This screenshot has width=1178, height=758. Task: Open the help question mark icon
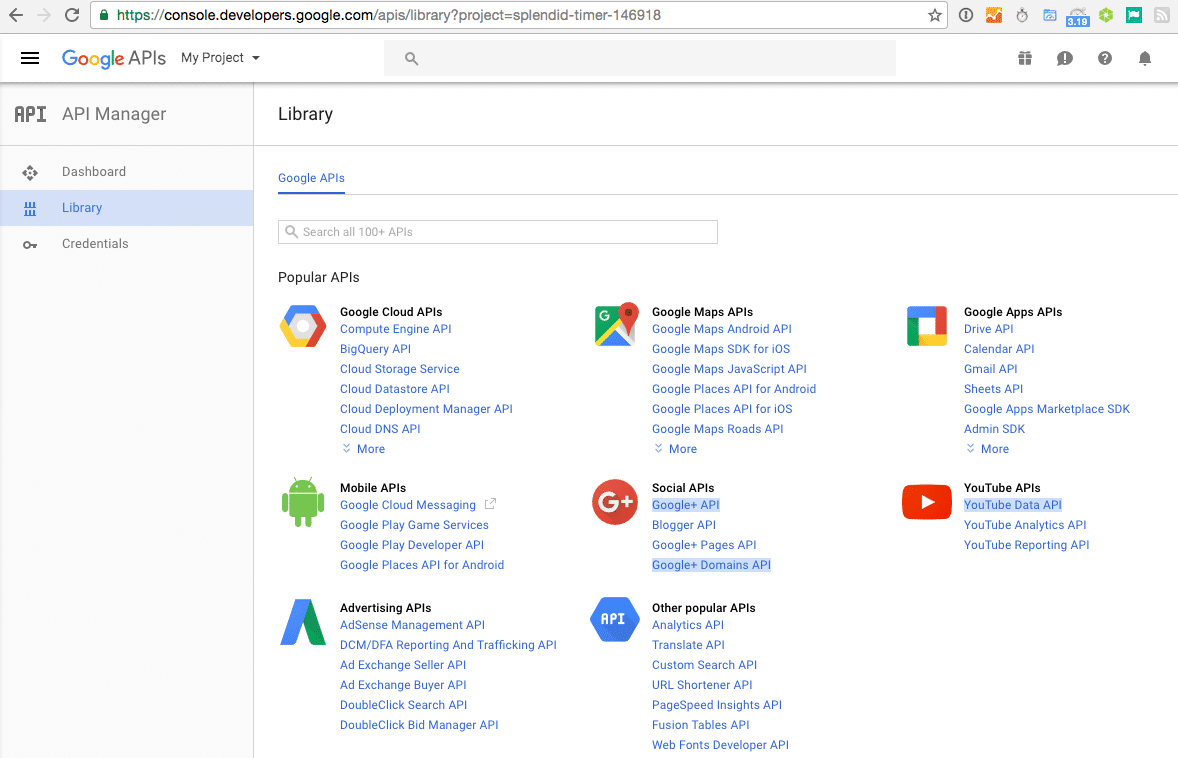[x=1104, y=58]
